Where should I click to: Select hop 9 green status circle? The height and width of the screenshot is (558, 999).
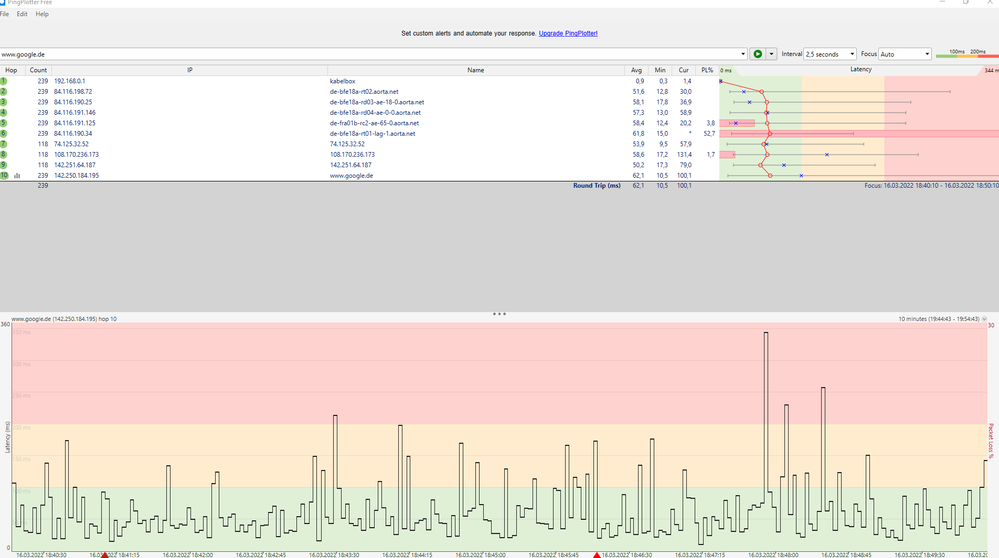point(3,165)
